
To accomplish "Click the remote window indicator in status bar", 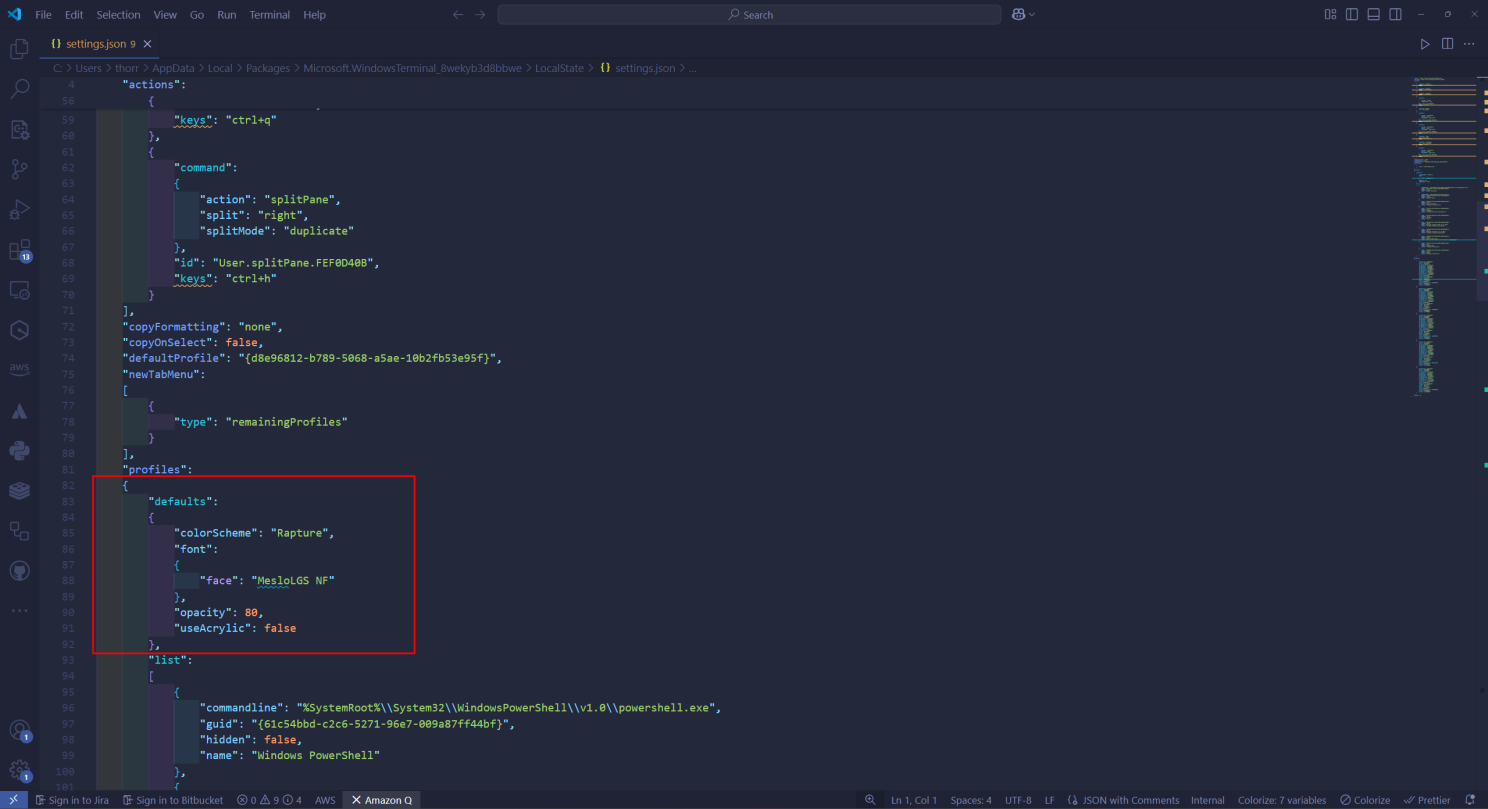I will pos(14,800).
